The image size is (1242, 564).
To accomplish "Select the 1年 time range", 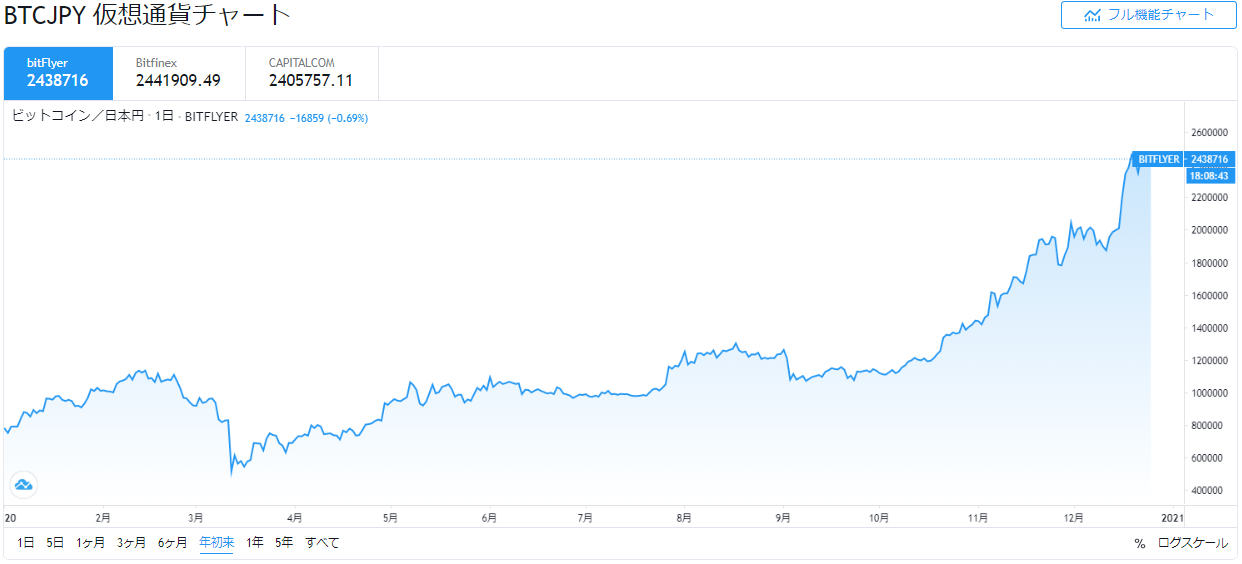I will (x=255, y=543).
